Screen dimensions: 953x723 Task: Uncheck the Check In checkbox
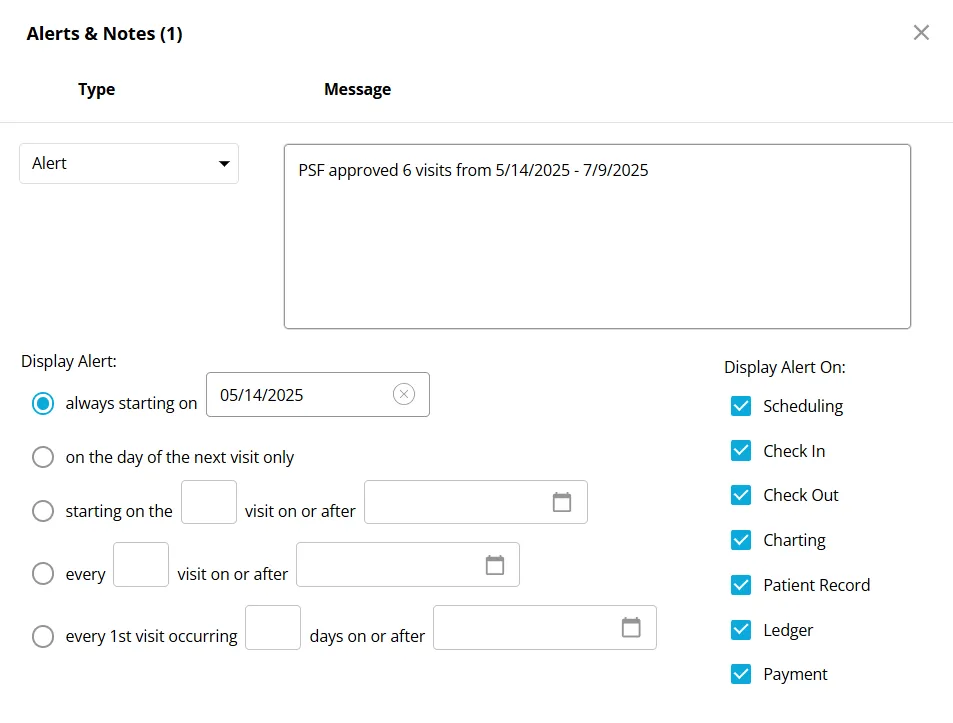pos(741,451)
